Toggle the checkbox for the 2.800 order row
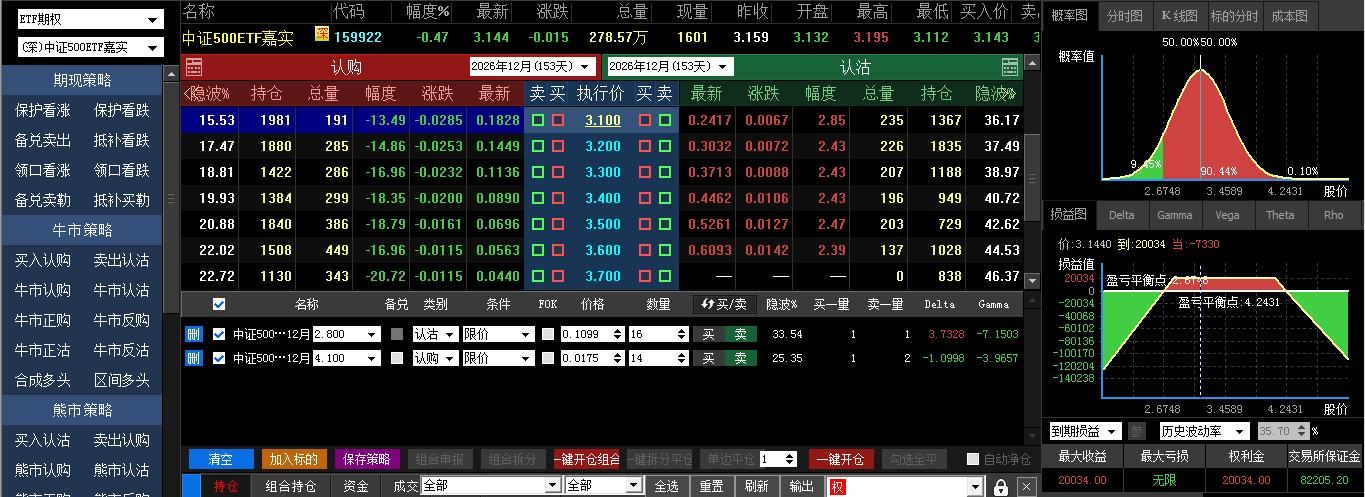Screen dimensions: 1365x497 219,334
